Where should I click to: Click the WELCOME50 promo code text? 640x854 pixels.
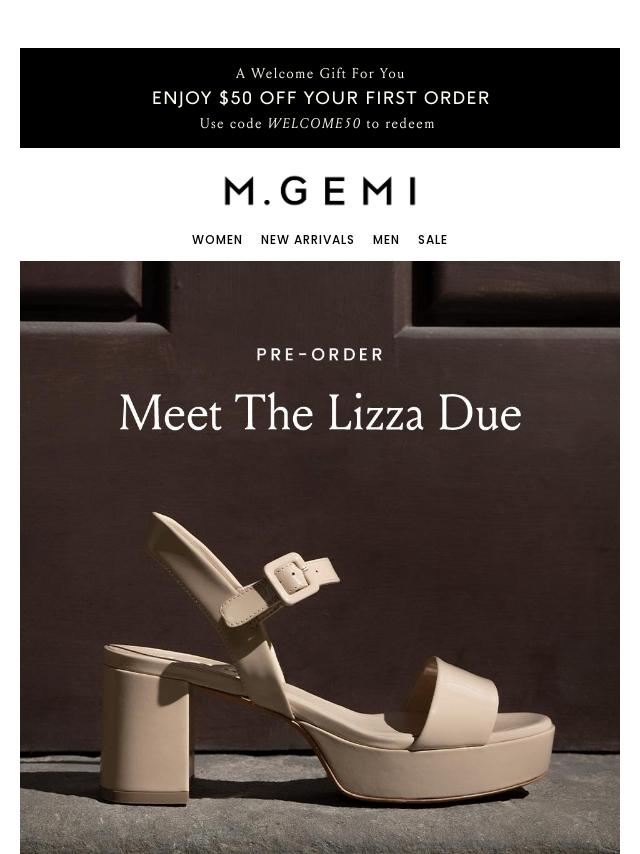(314, 124)
